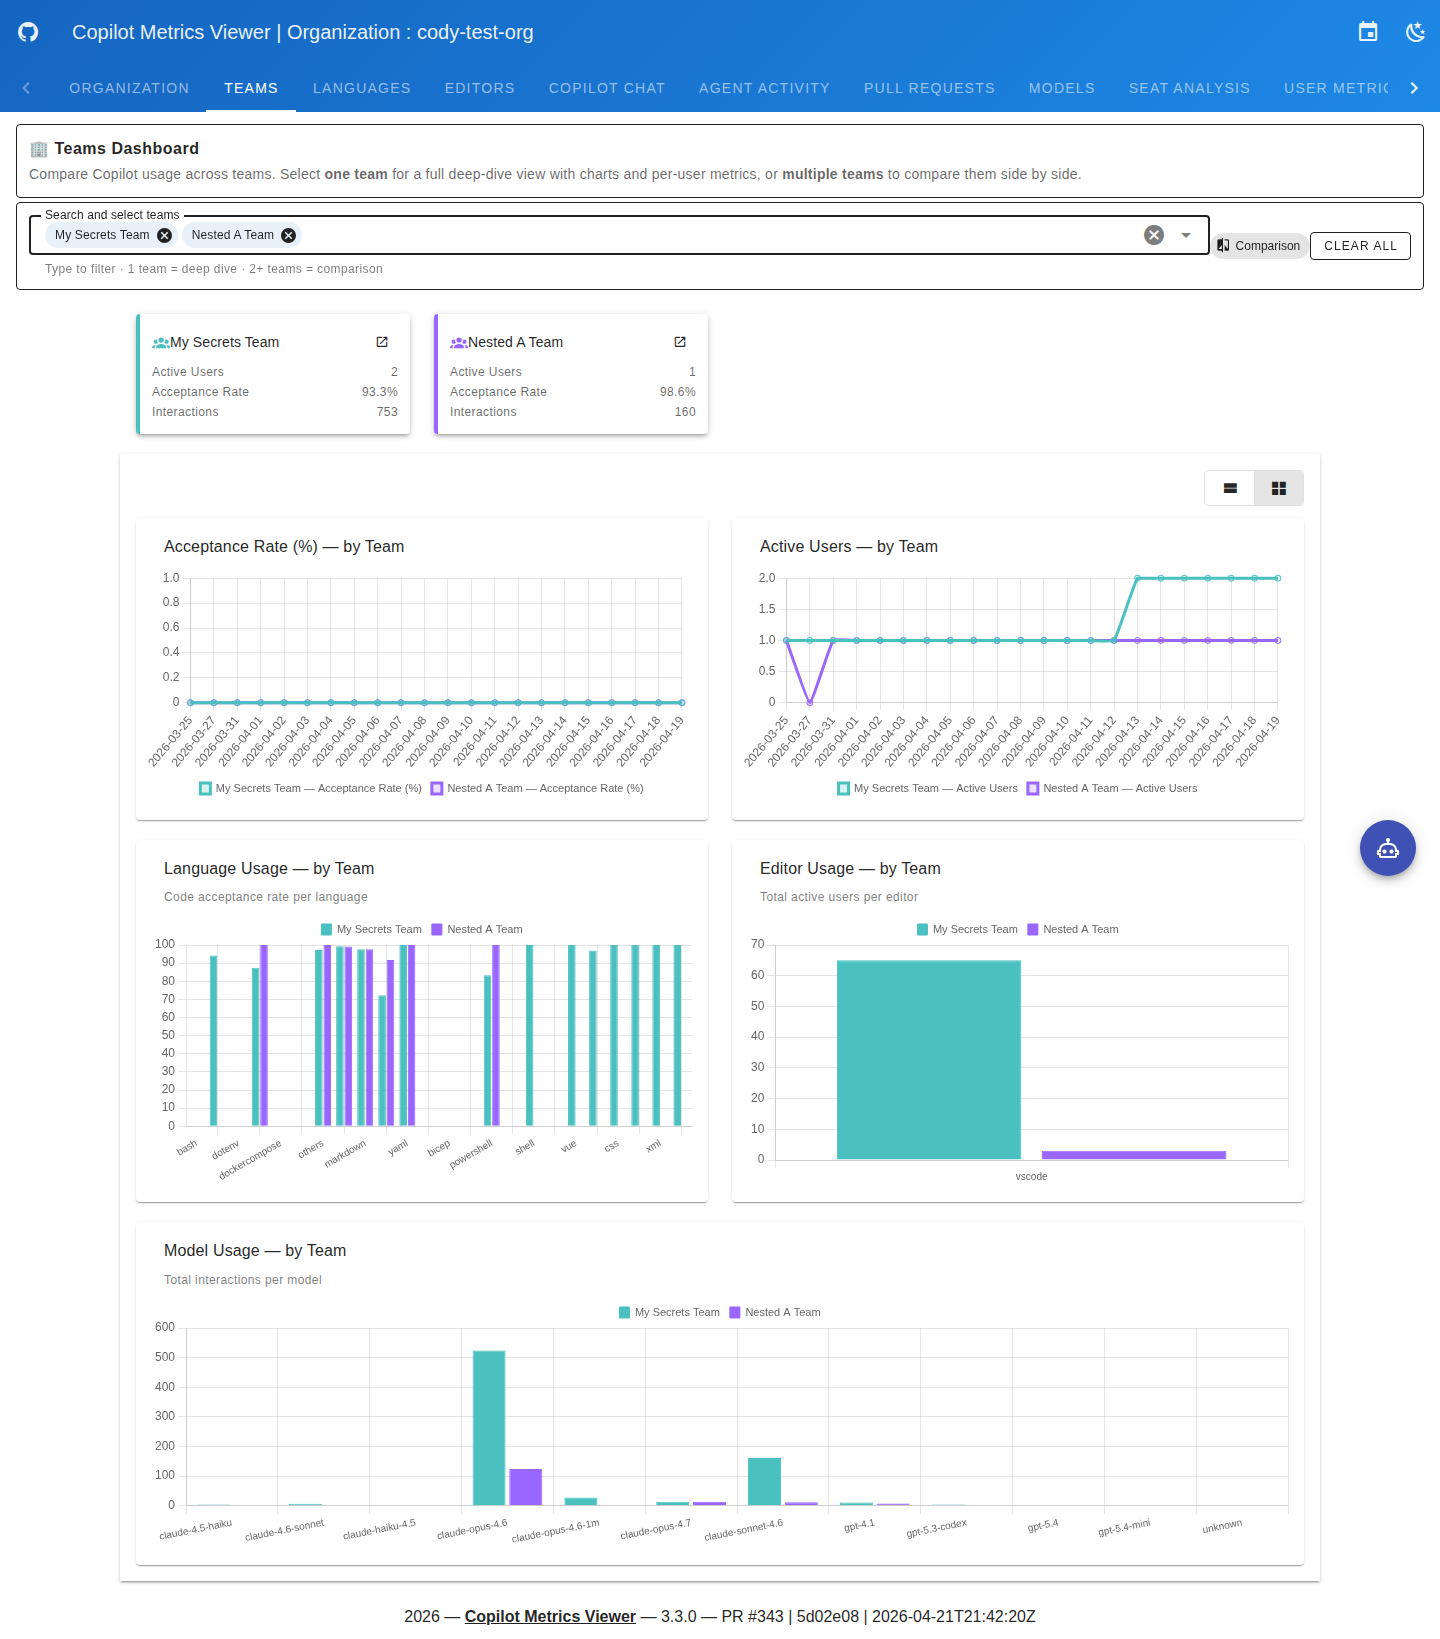Switch to the Agent Activity tab

(764, 88)
